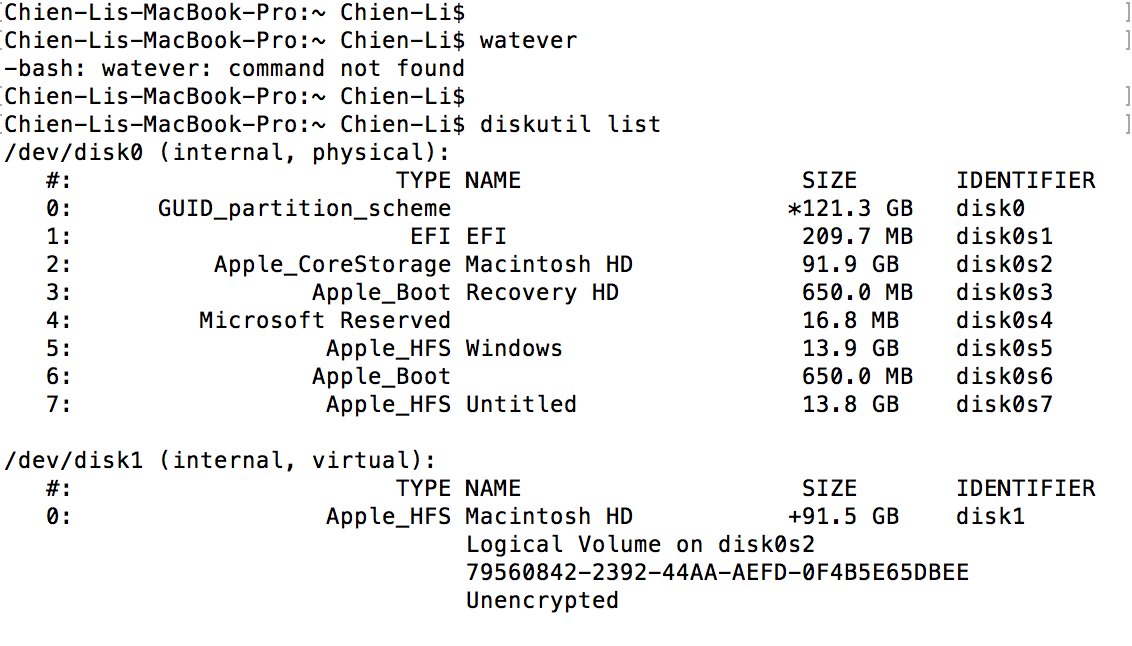This screenshot has width=1132, height=646.
Task: Click the 'Untitled' partition name
Action: (x=521, y=405)
